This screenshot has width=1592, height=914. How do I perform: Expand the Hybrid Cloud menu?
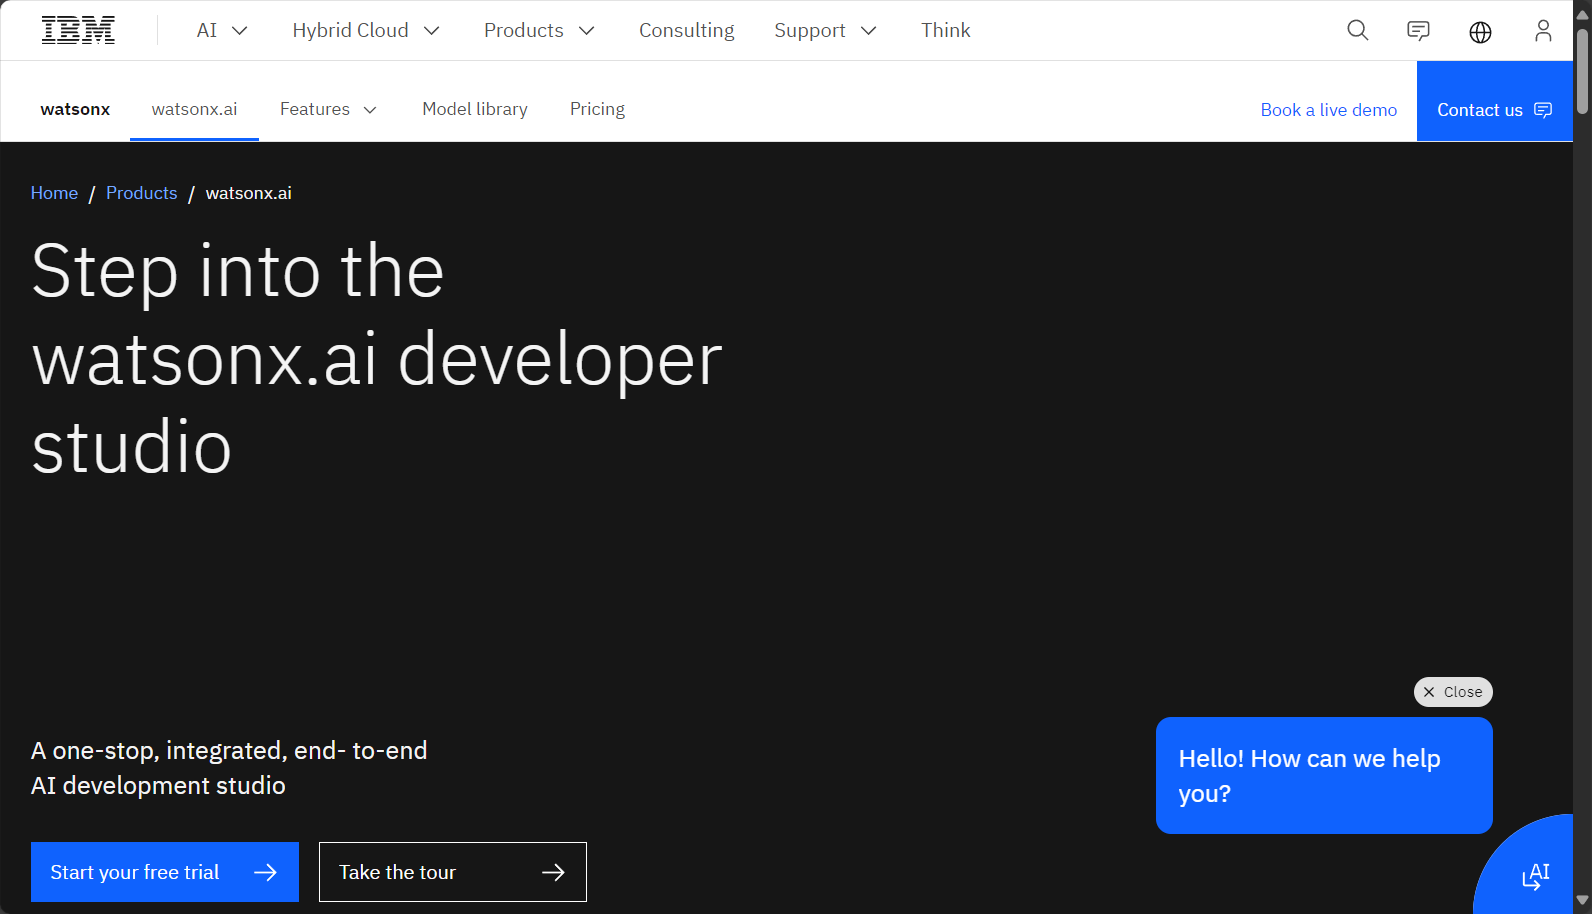[x=366, y=31]
